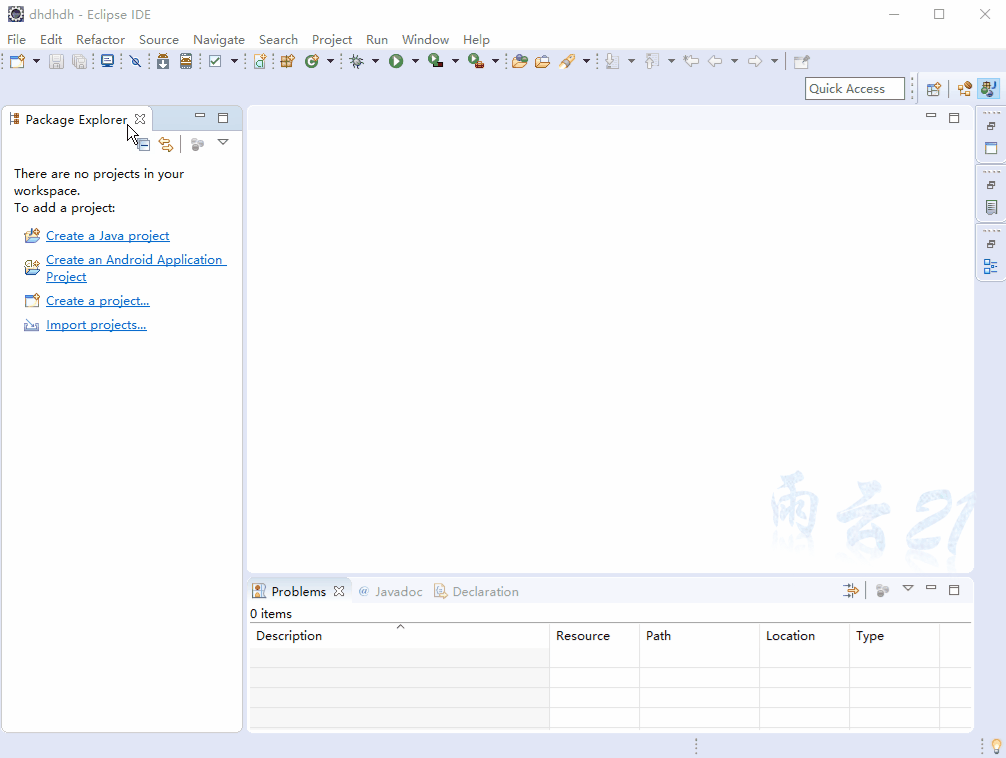This screenshot has width=1006, height=758.
Task: Click the Open Type folder icon
Action: [x=520, y=62]
